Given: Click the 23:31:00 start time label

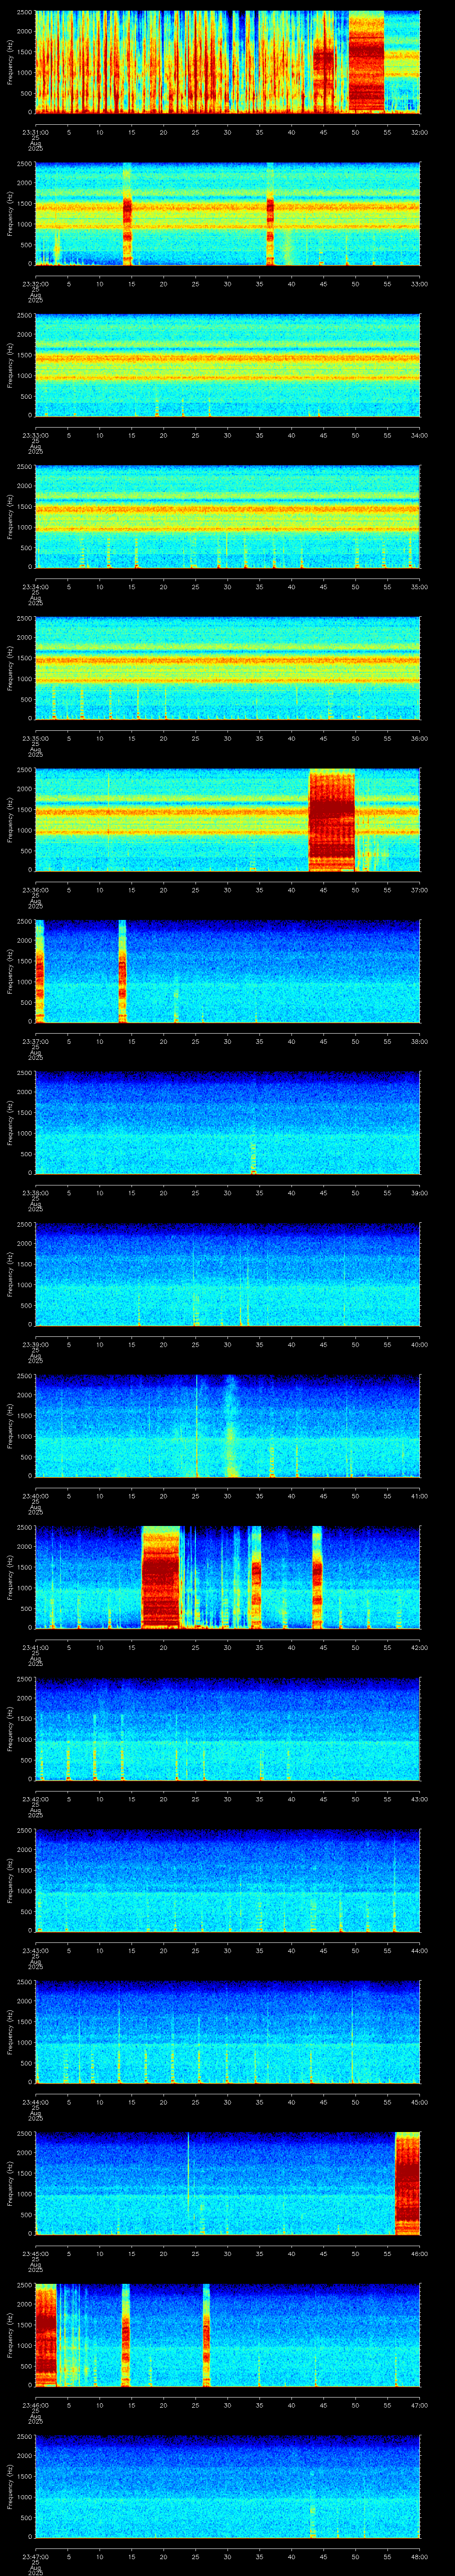Looking at the screenshot, I should tap(35, 131).
